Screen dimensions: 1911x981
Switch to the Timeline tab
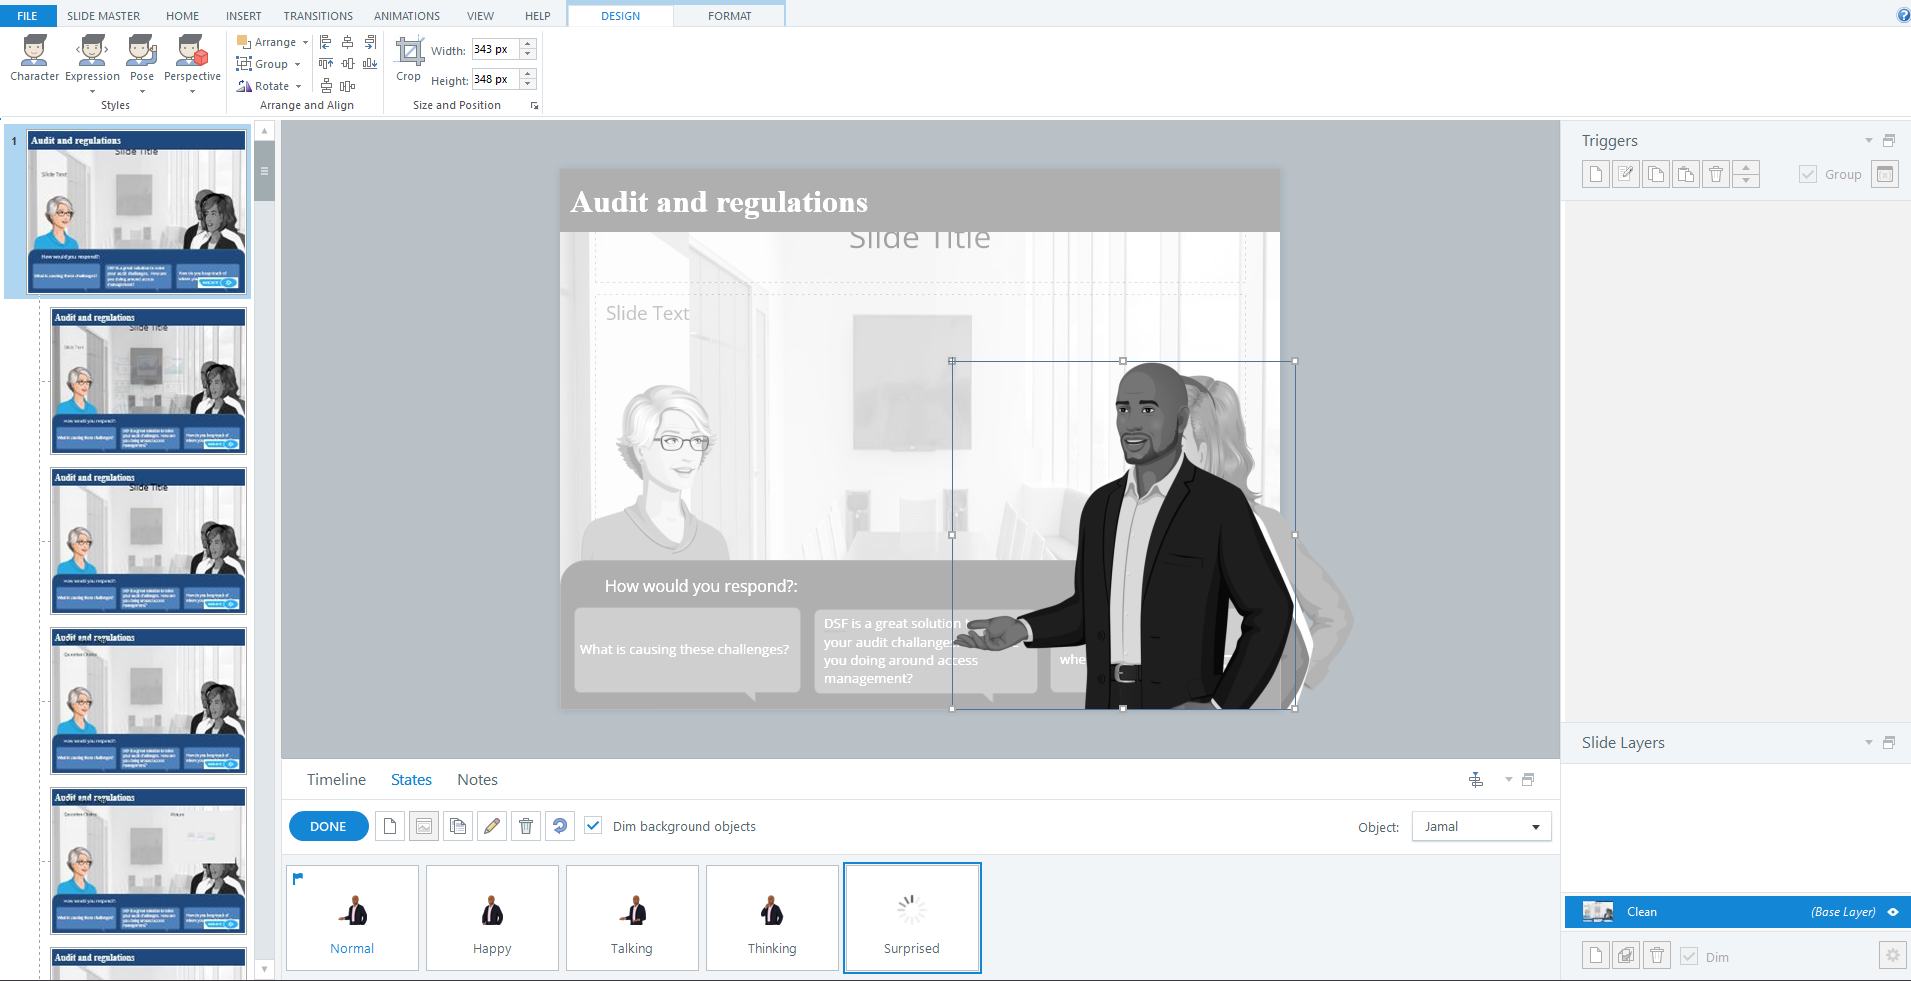(336, 780)
